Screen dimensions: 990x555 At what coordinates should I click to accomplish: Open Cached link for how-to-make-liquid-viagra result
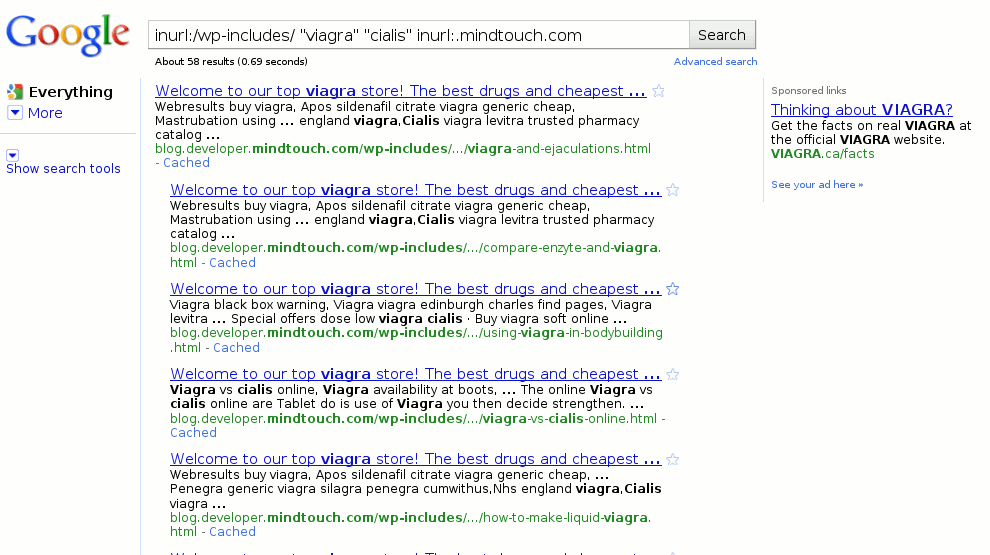[x=232, y=532]
